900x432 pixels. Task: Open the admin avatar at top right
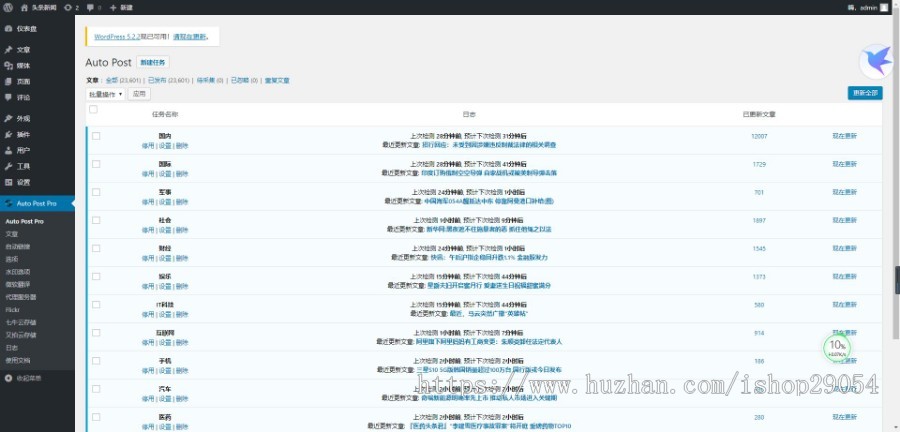coord(883,7)
